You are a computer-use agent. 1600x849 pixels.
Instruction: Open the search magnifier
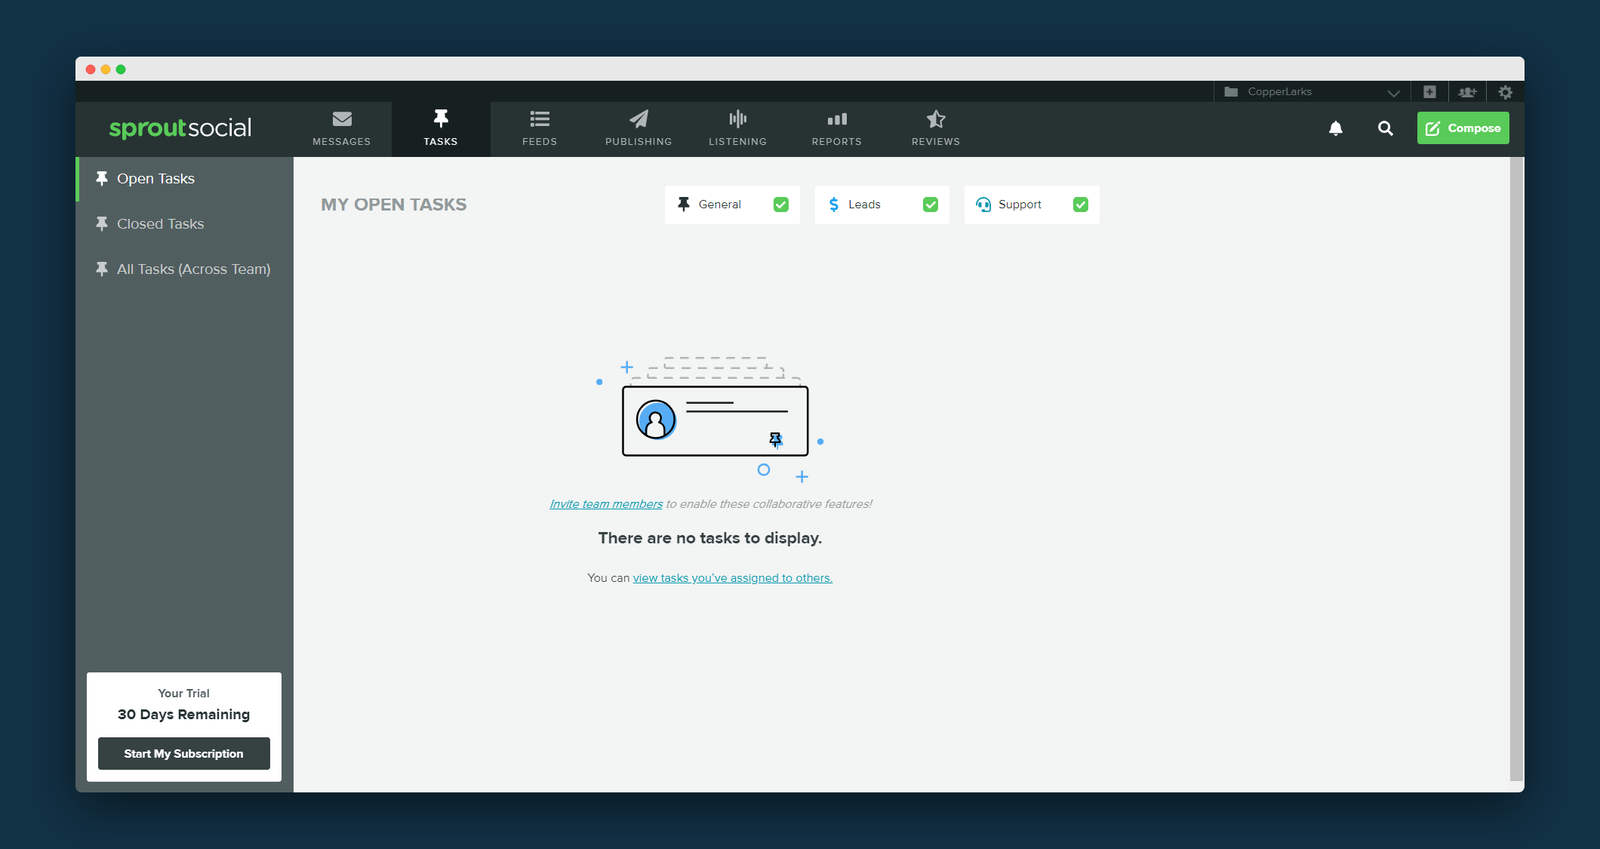point(1385,128)
